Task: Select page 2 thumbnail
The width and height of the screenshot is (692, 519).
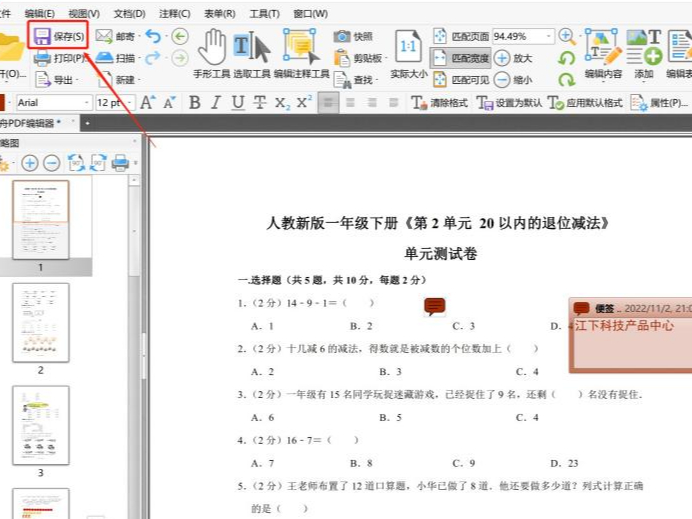Action: click(x=41, y=323)
